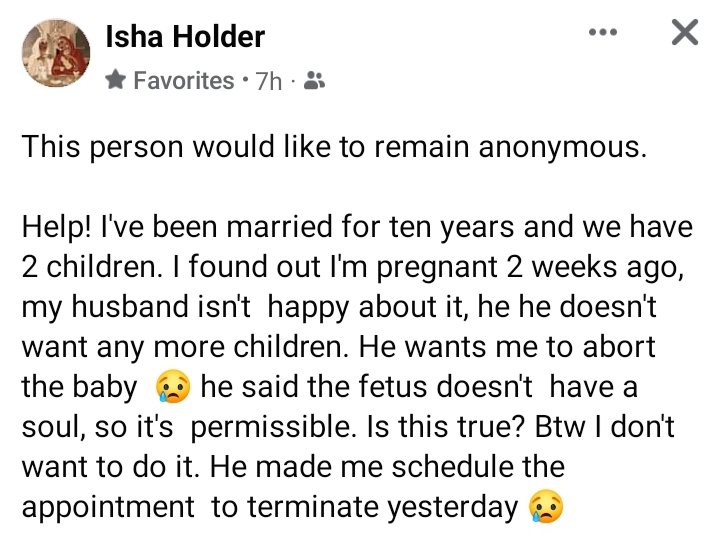Click the crying emoji after "yesterday"

[544, 507]
